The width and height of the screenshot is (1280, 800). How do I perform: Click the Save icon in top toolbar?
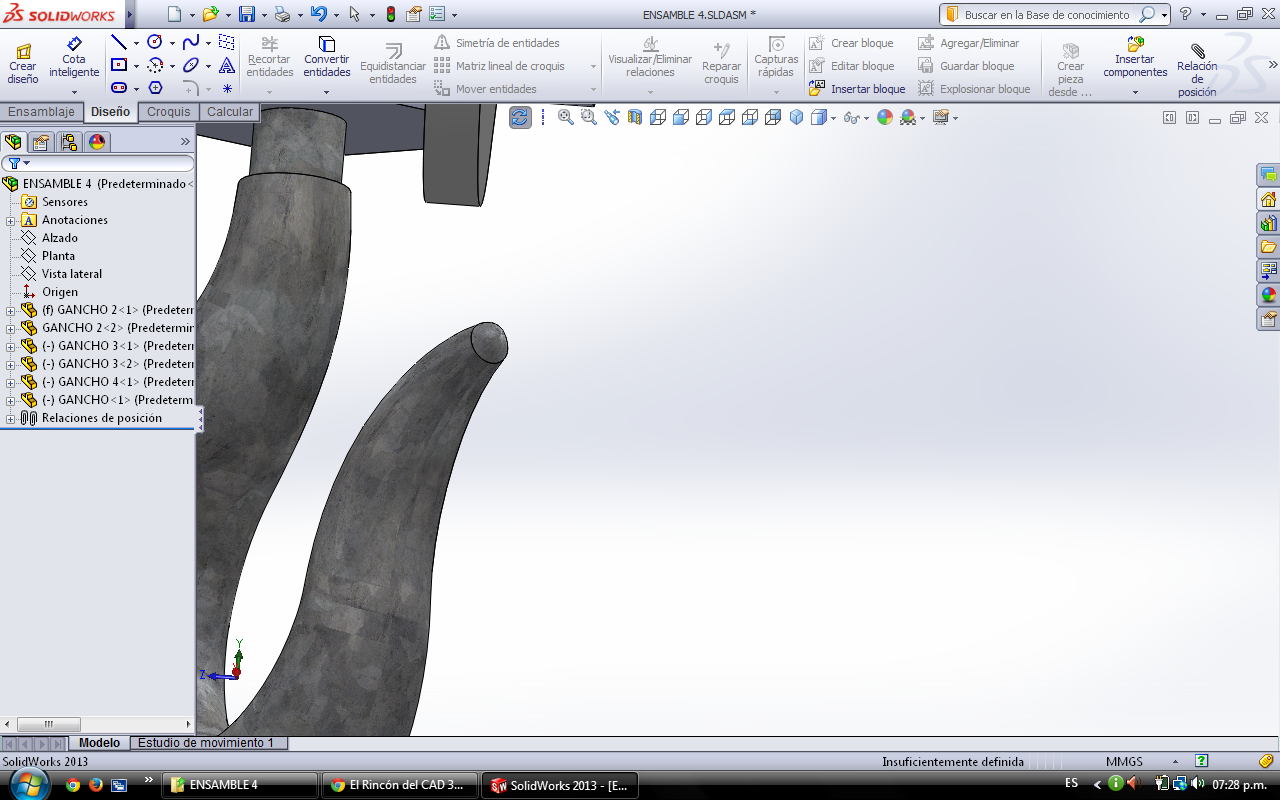[x=246, y=14]
